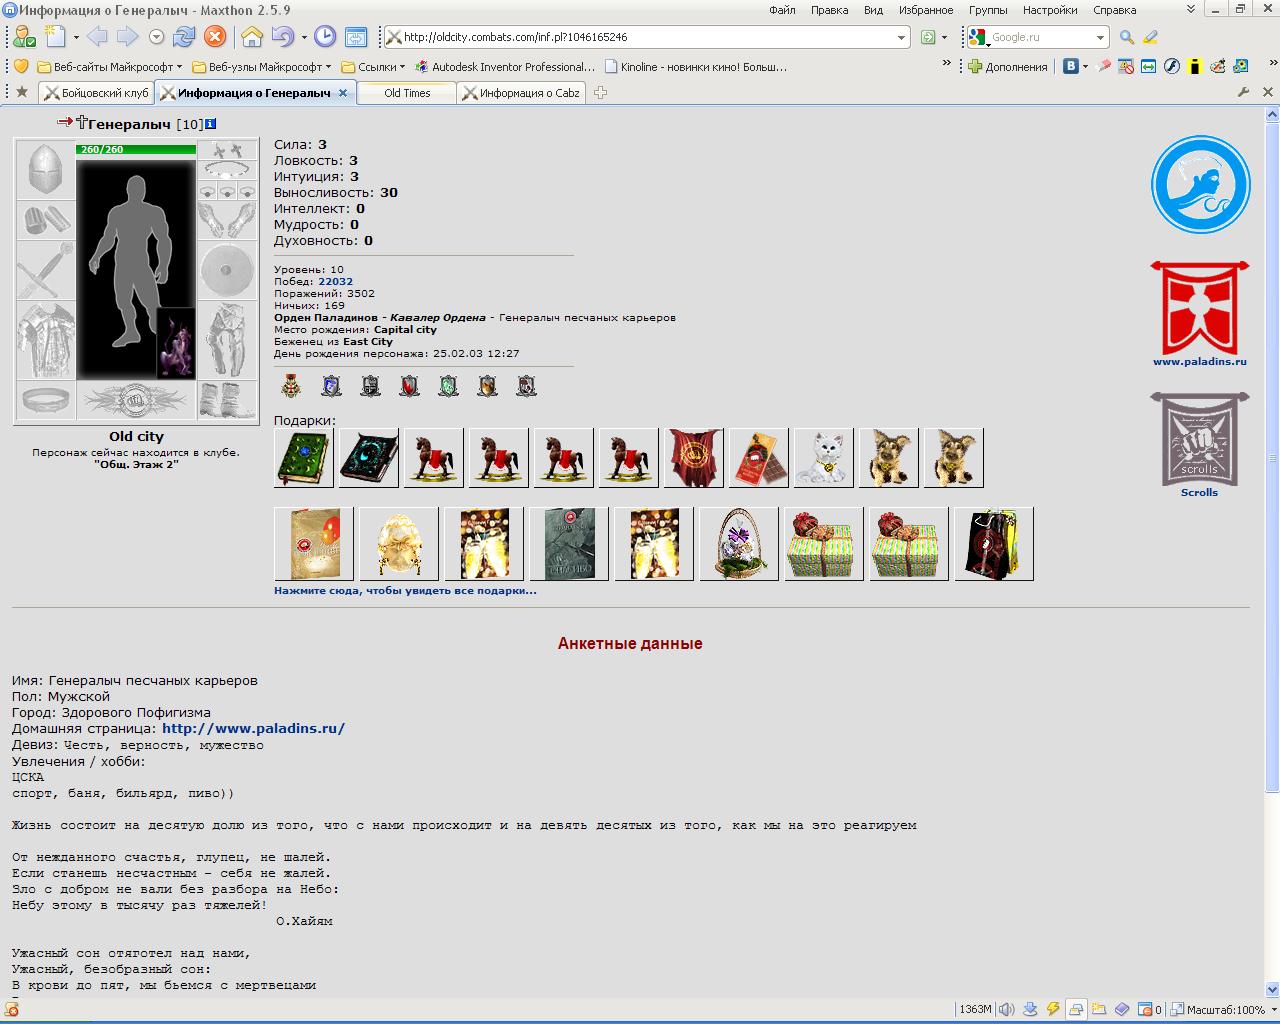
Task: Expand Веб-узлы Майкрософт bookmarks folder
Action: pyautogui.click(x=264, y=67)
